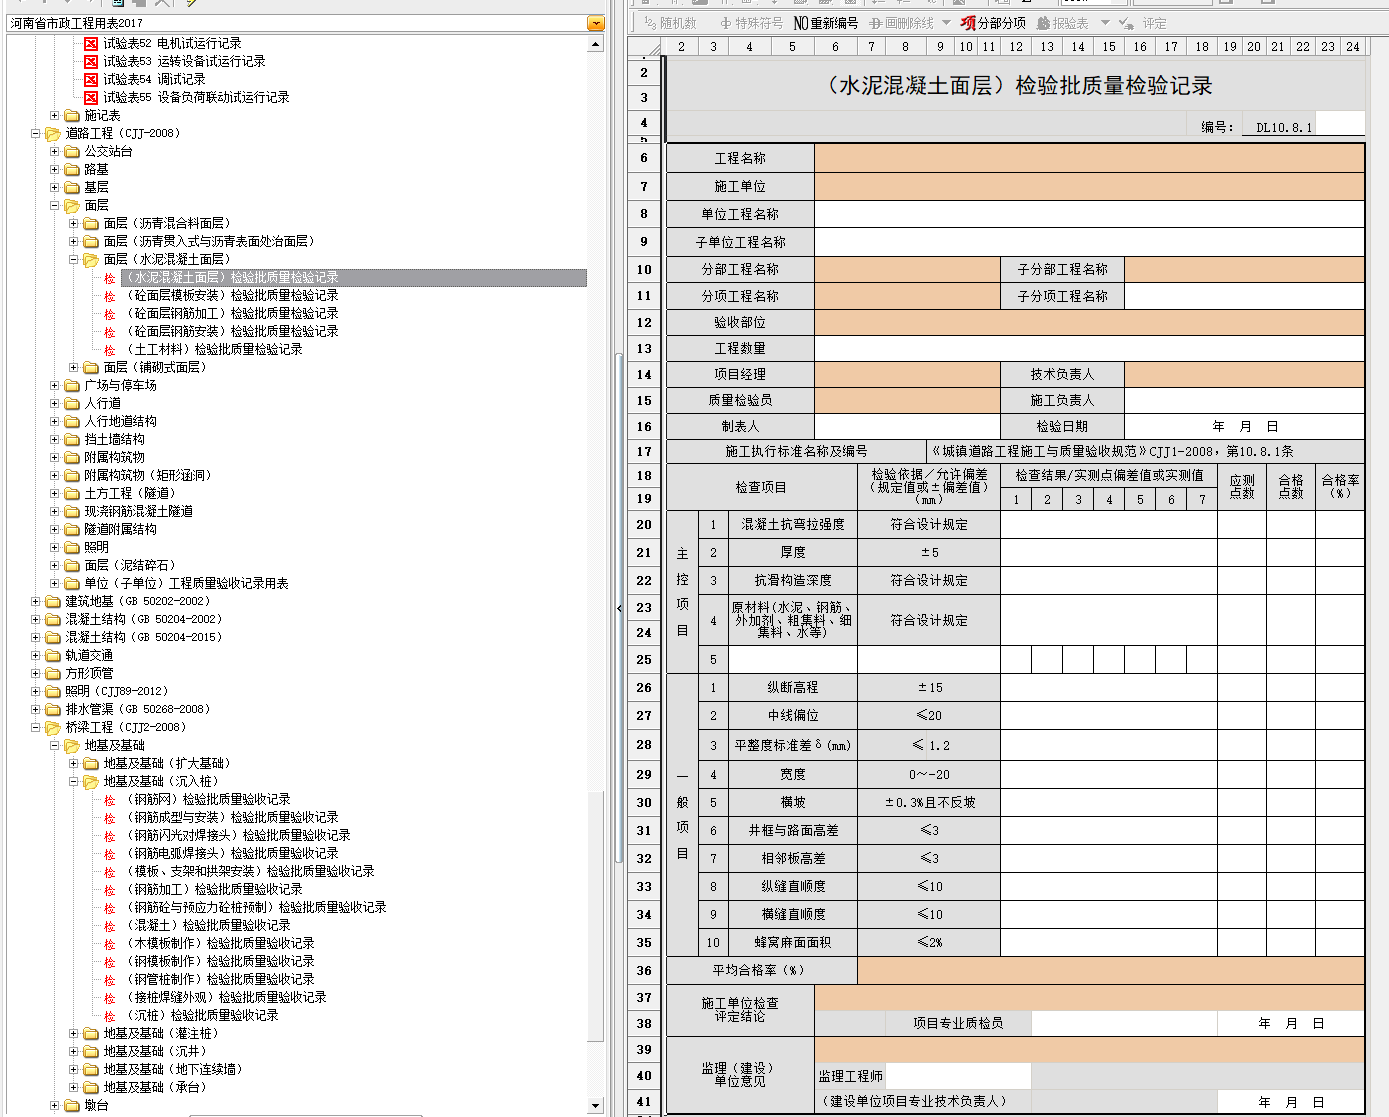Expand the 排水管渠 (GB 50268-2008) node
The image size is (1389, 1117).
coord(36,709)
